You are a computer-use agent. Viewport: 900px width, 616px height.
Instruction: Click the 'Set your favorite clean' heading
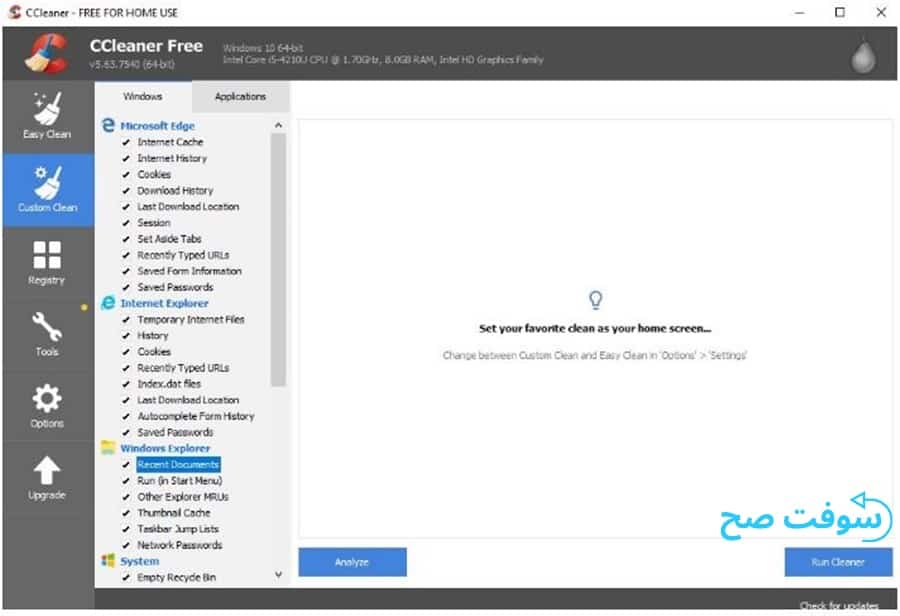coord(595,328)
